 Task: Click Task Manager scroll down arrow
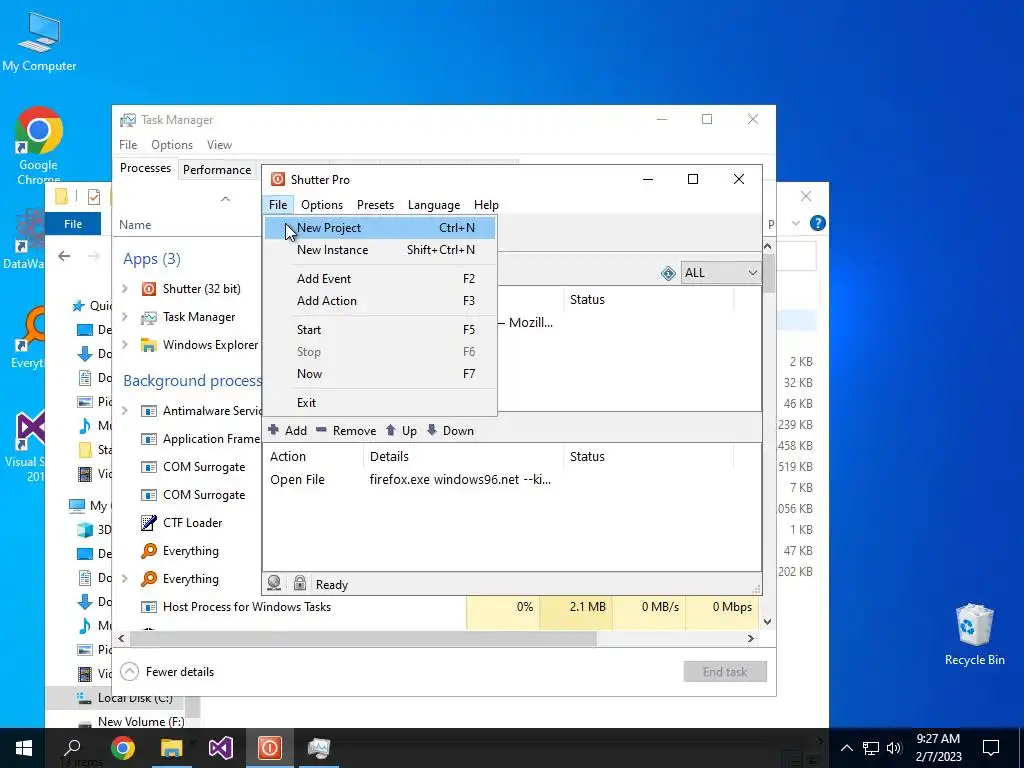coord(768,622)
